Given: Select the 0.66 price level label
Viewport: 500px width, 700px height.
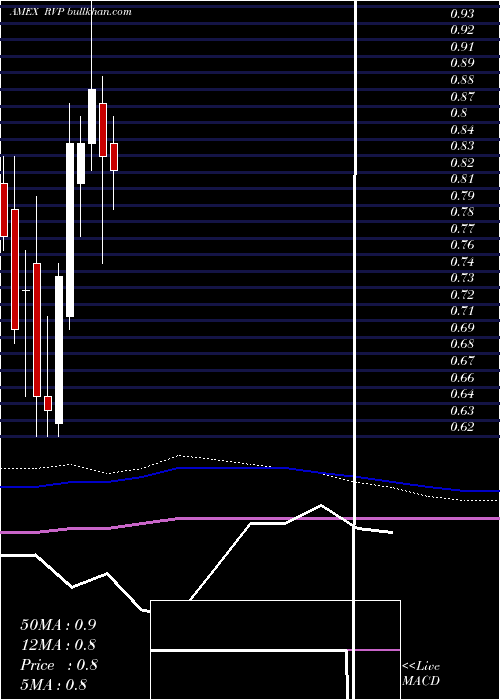Looking at the screenshot, I should pos(462,378).
